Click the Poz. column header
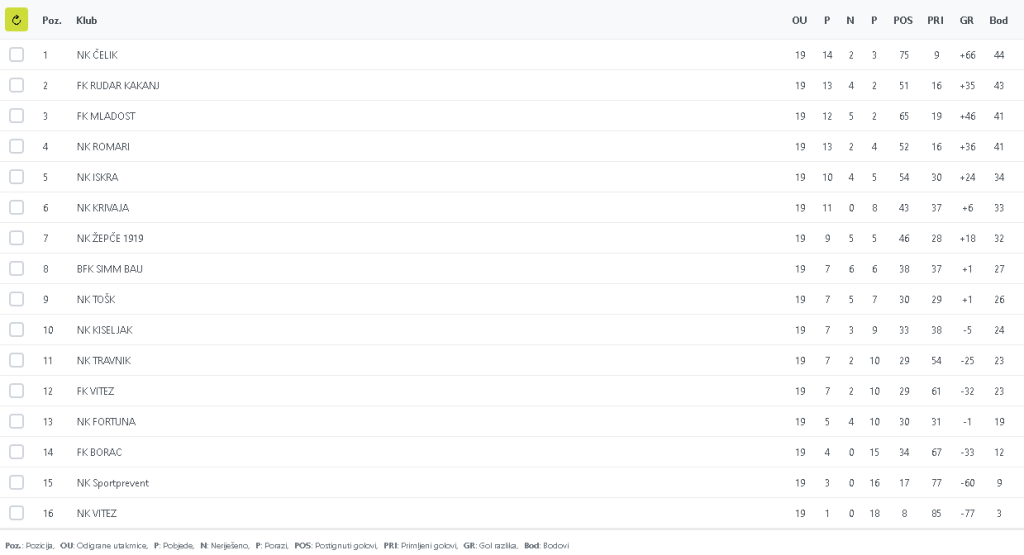This screenshot has height=555, width=1024. pyautogui.click(x=52, y=21)
